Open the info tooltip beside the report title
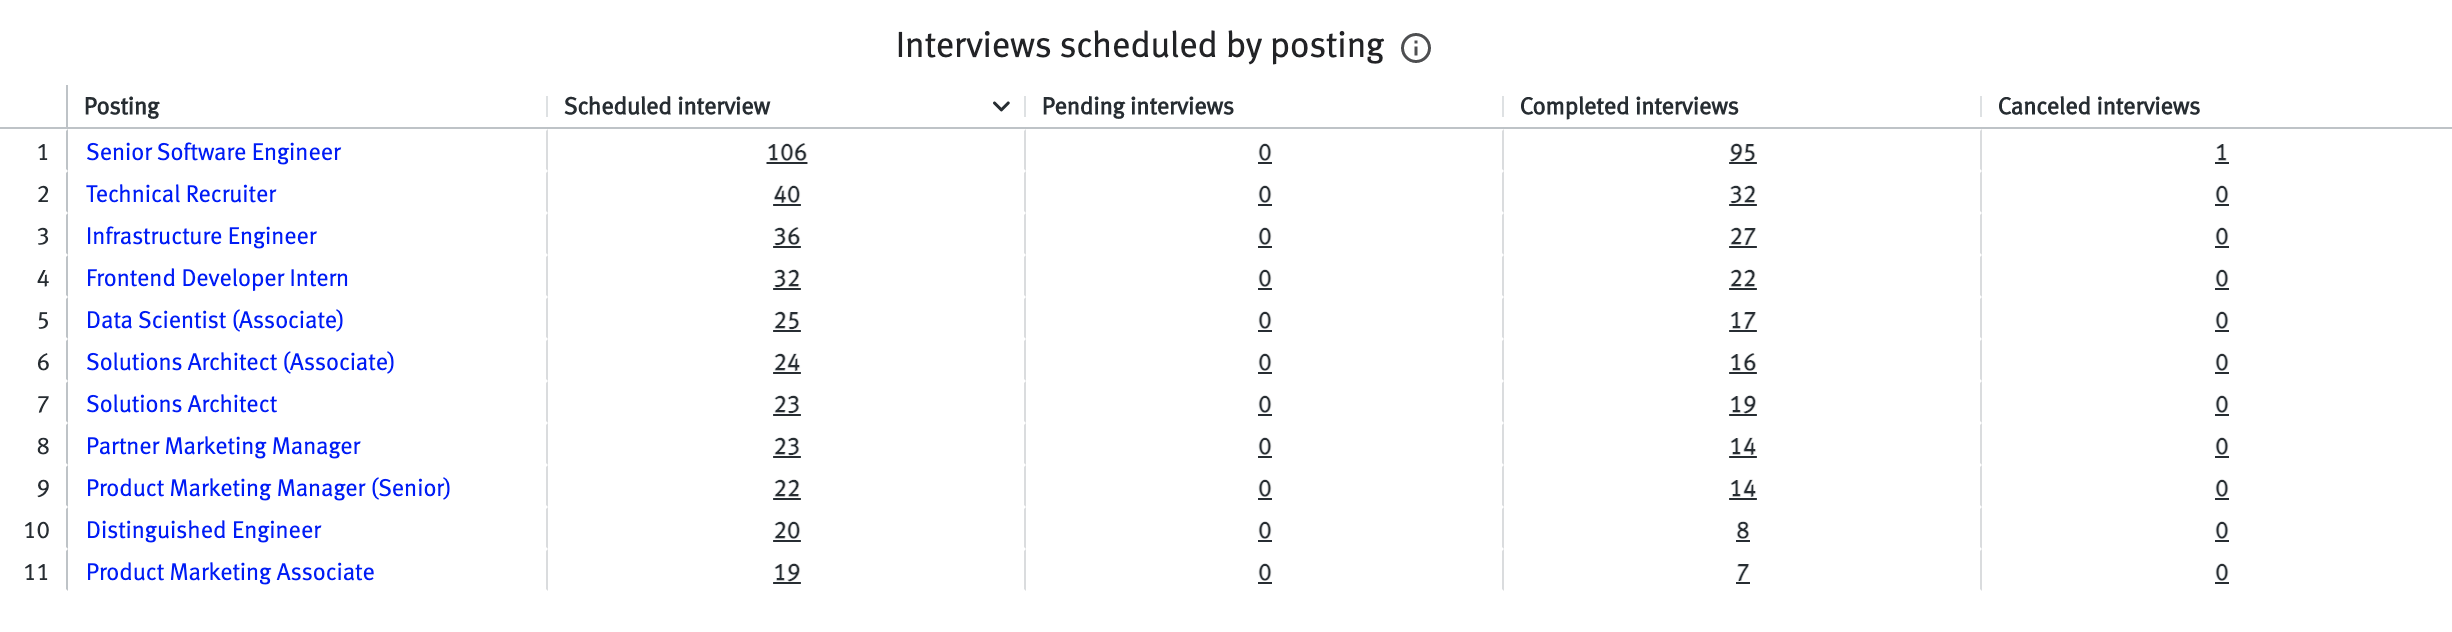 pos(1416,45)
